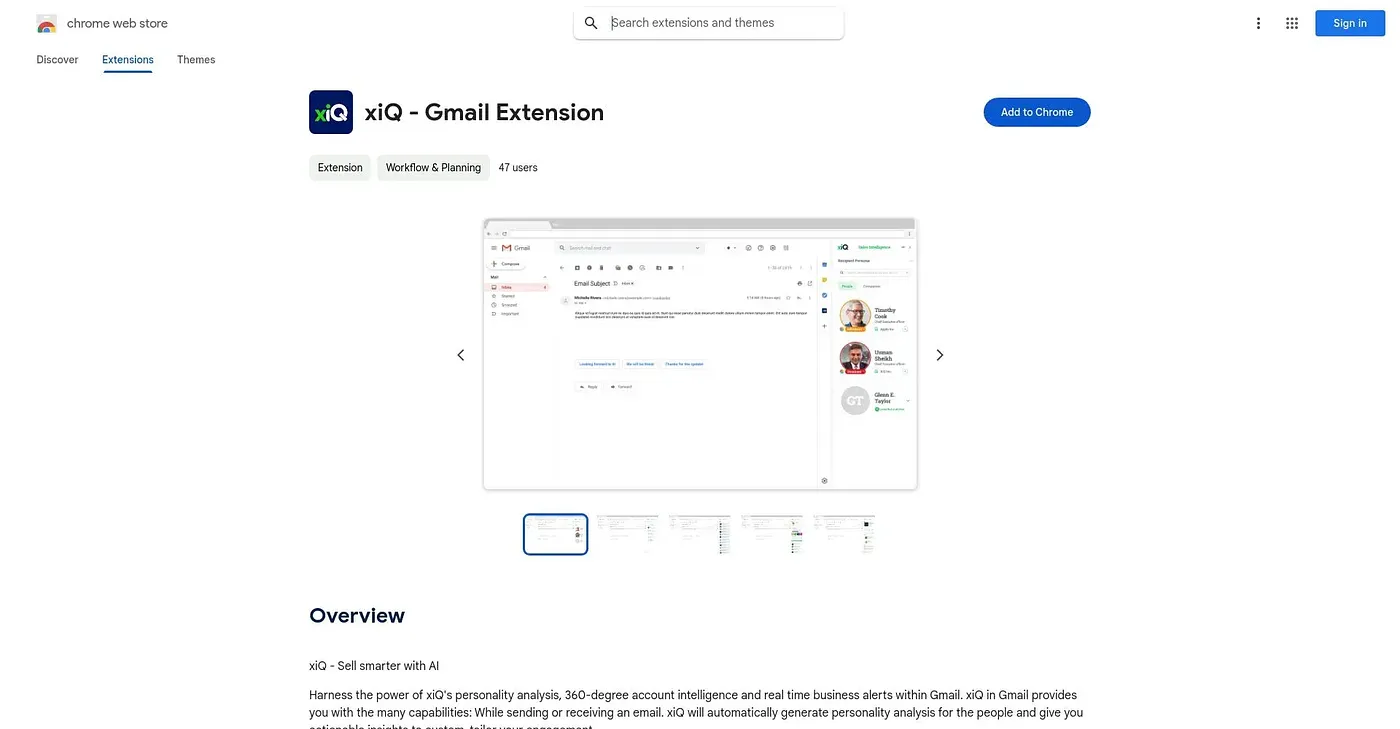The width and height of the screenshot is (1400, 729).
Task: Click the Workflow & Planning chip
Action: click(433, 168)
